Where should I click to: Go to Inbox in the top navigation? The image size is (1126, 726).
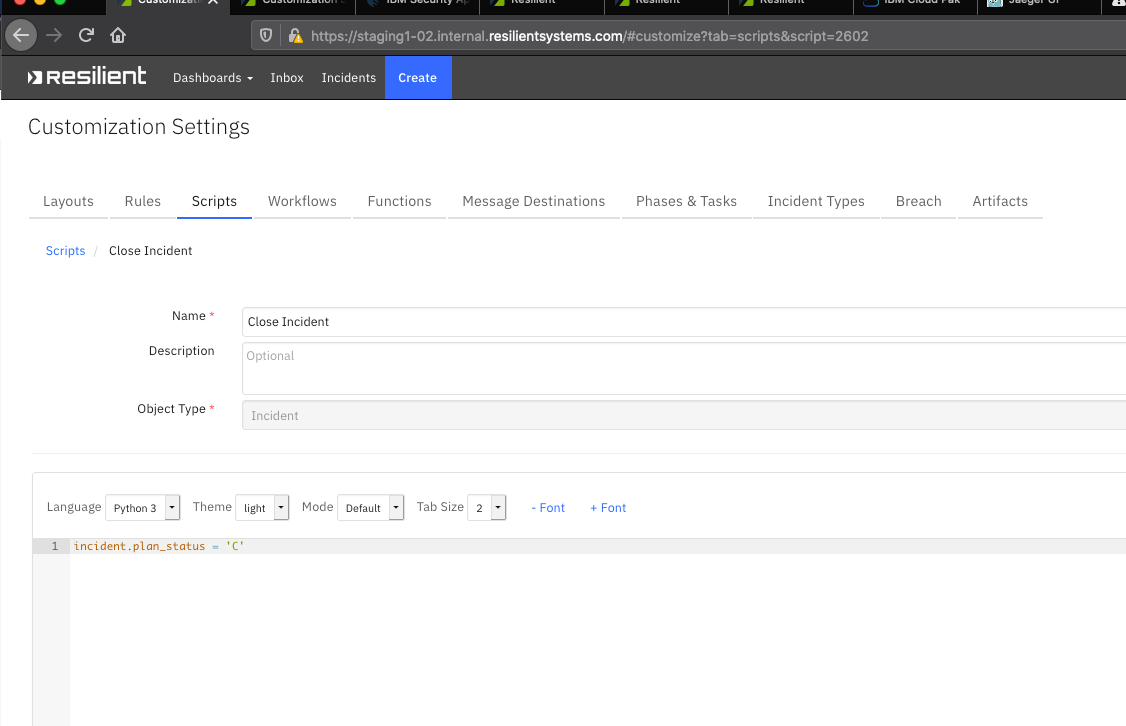coord(287,78)
